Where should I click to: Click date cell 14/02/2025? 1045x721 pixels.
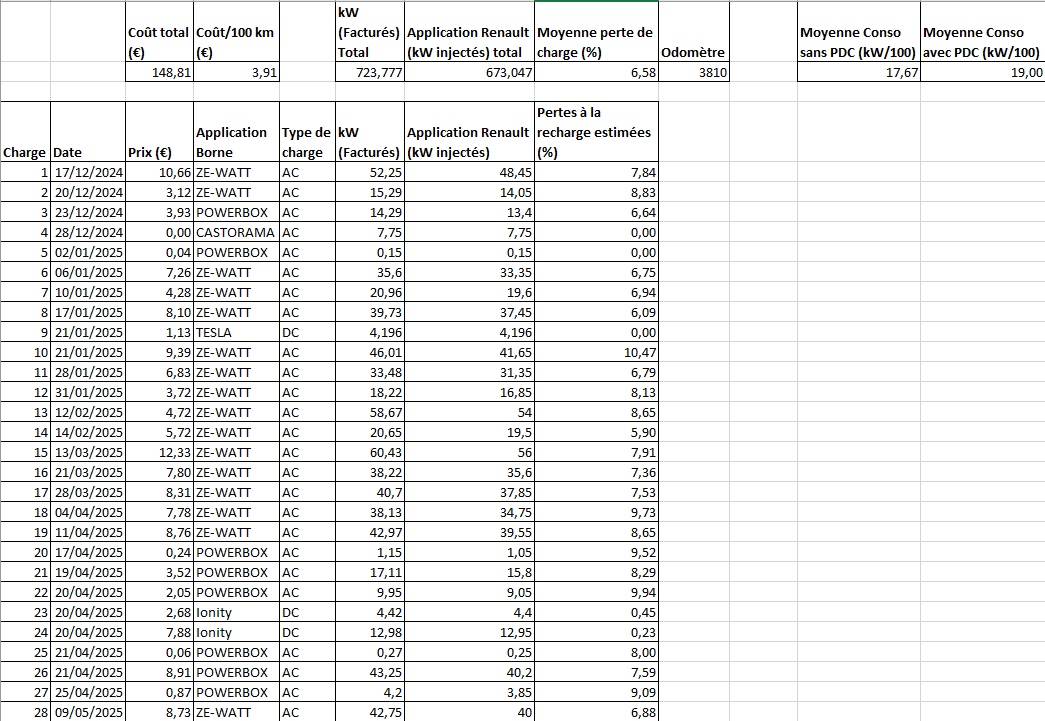(x=88, y=432)
